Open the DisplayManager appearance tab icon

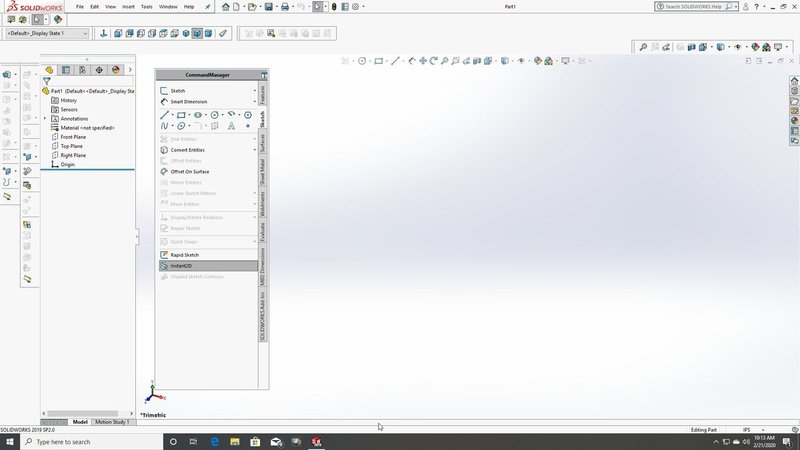tap(116, 70)
